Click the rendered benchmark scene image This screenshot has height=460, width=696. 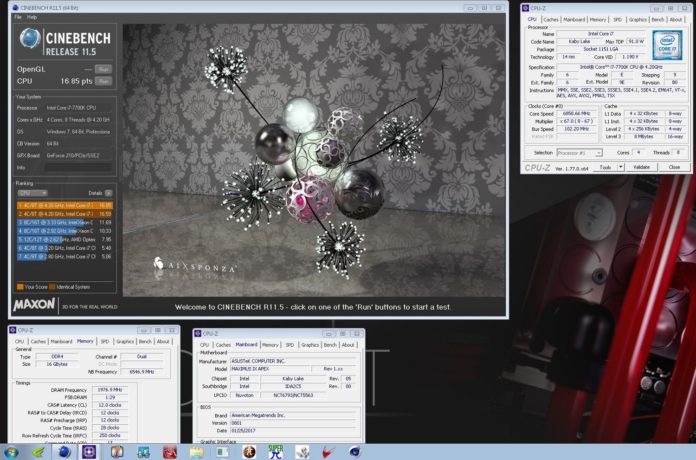[313, 160]
